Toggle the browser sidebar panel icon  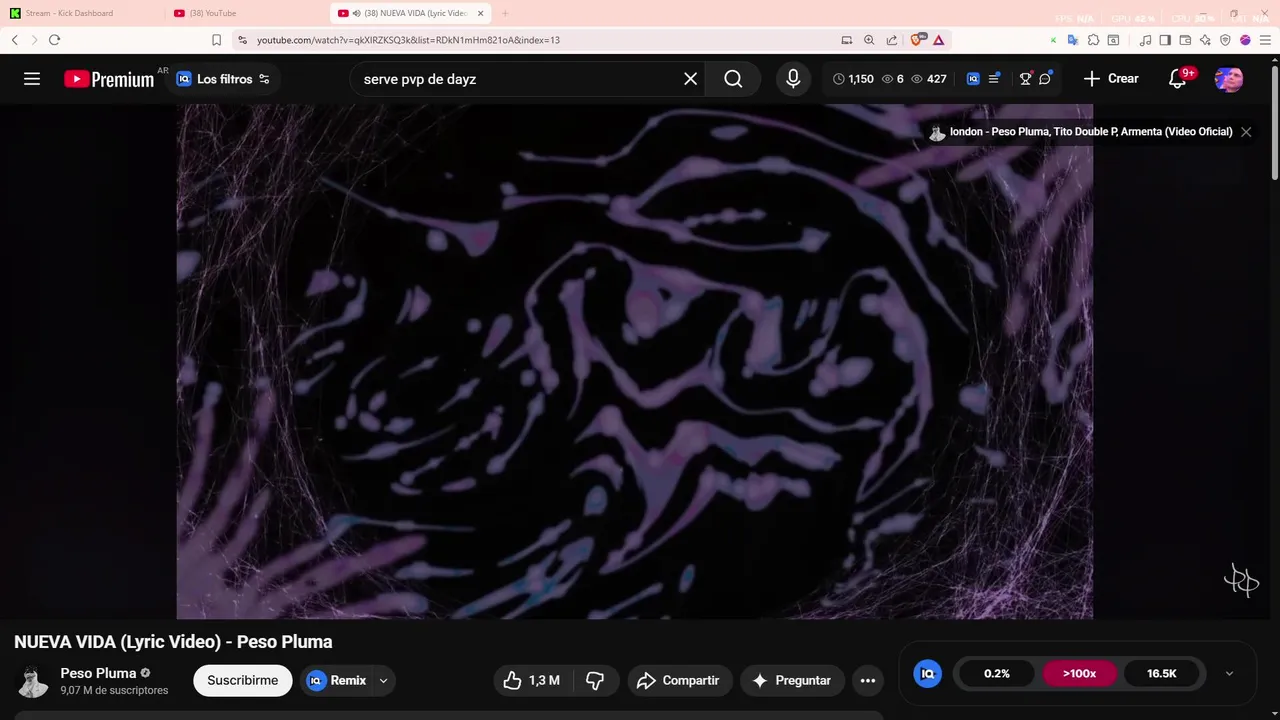click(1165, 40)
